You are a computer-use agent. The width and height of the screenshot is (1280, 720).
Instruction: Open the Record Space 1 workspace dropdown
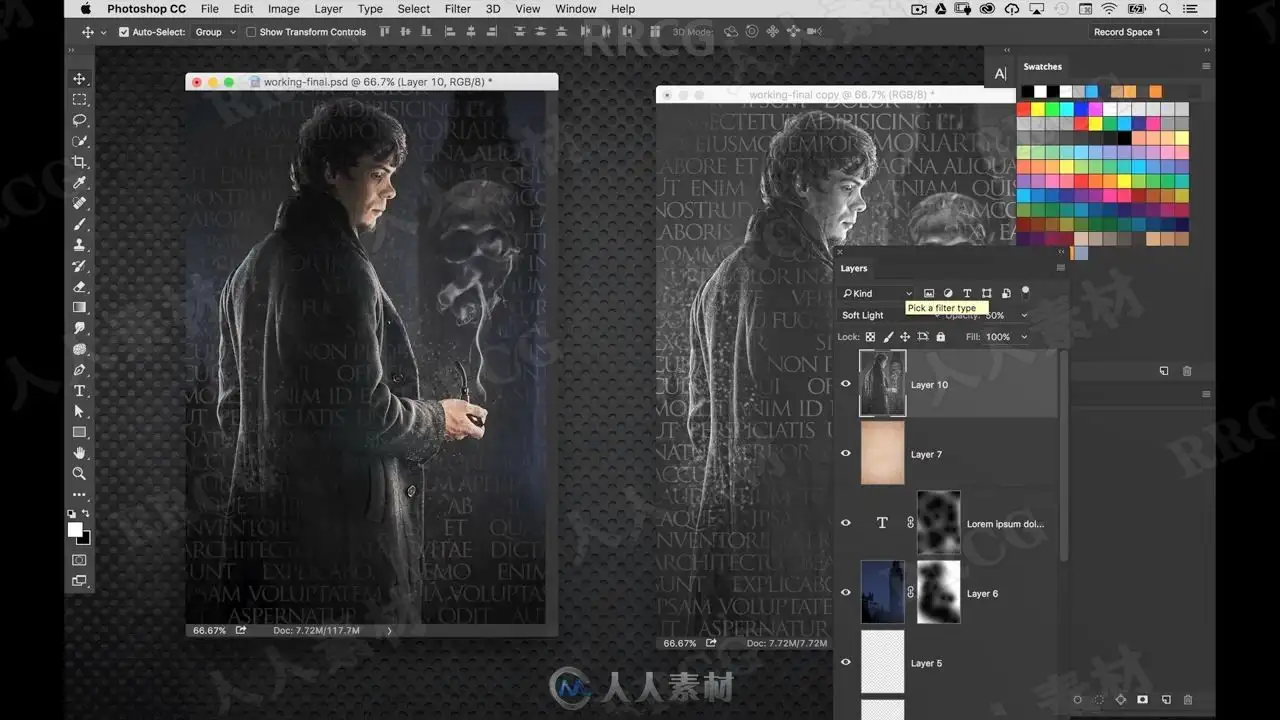point(1150,32)
